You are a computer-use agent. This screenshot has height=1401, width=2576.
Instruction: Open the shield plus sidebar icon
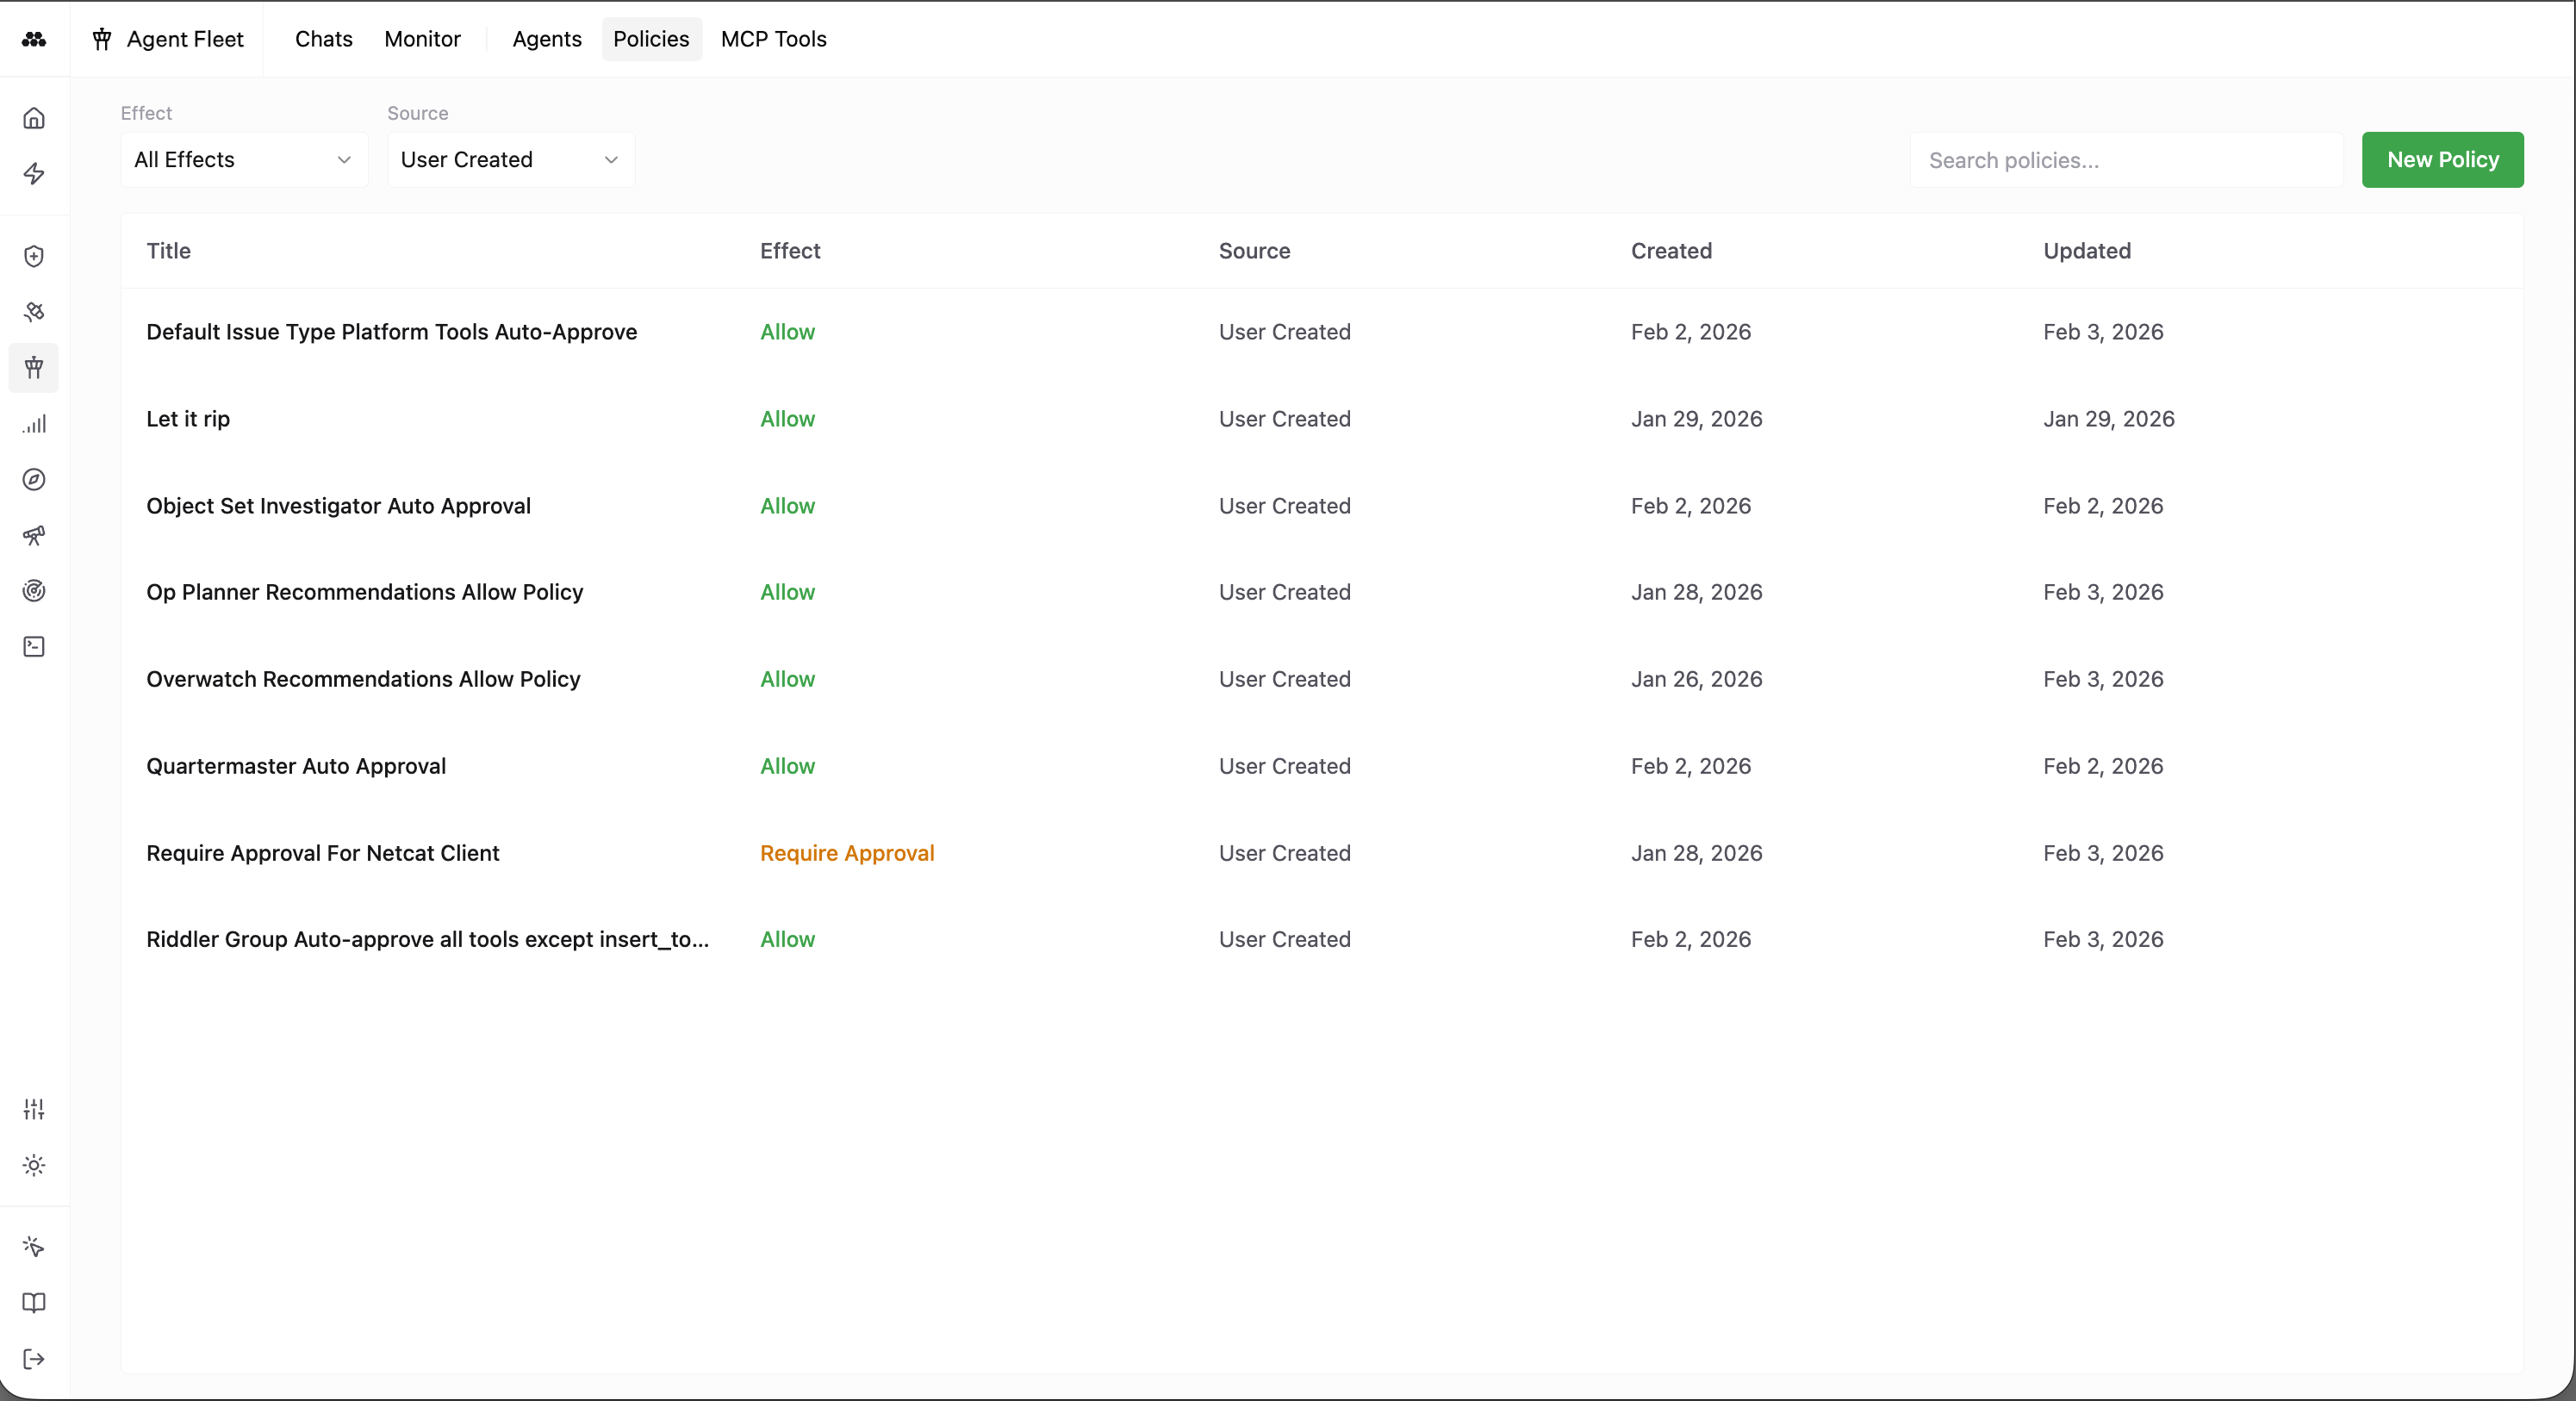pyautogui.click(x=34, y=256)
